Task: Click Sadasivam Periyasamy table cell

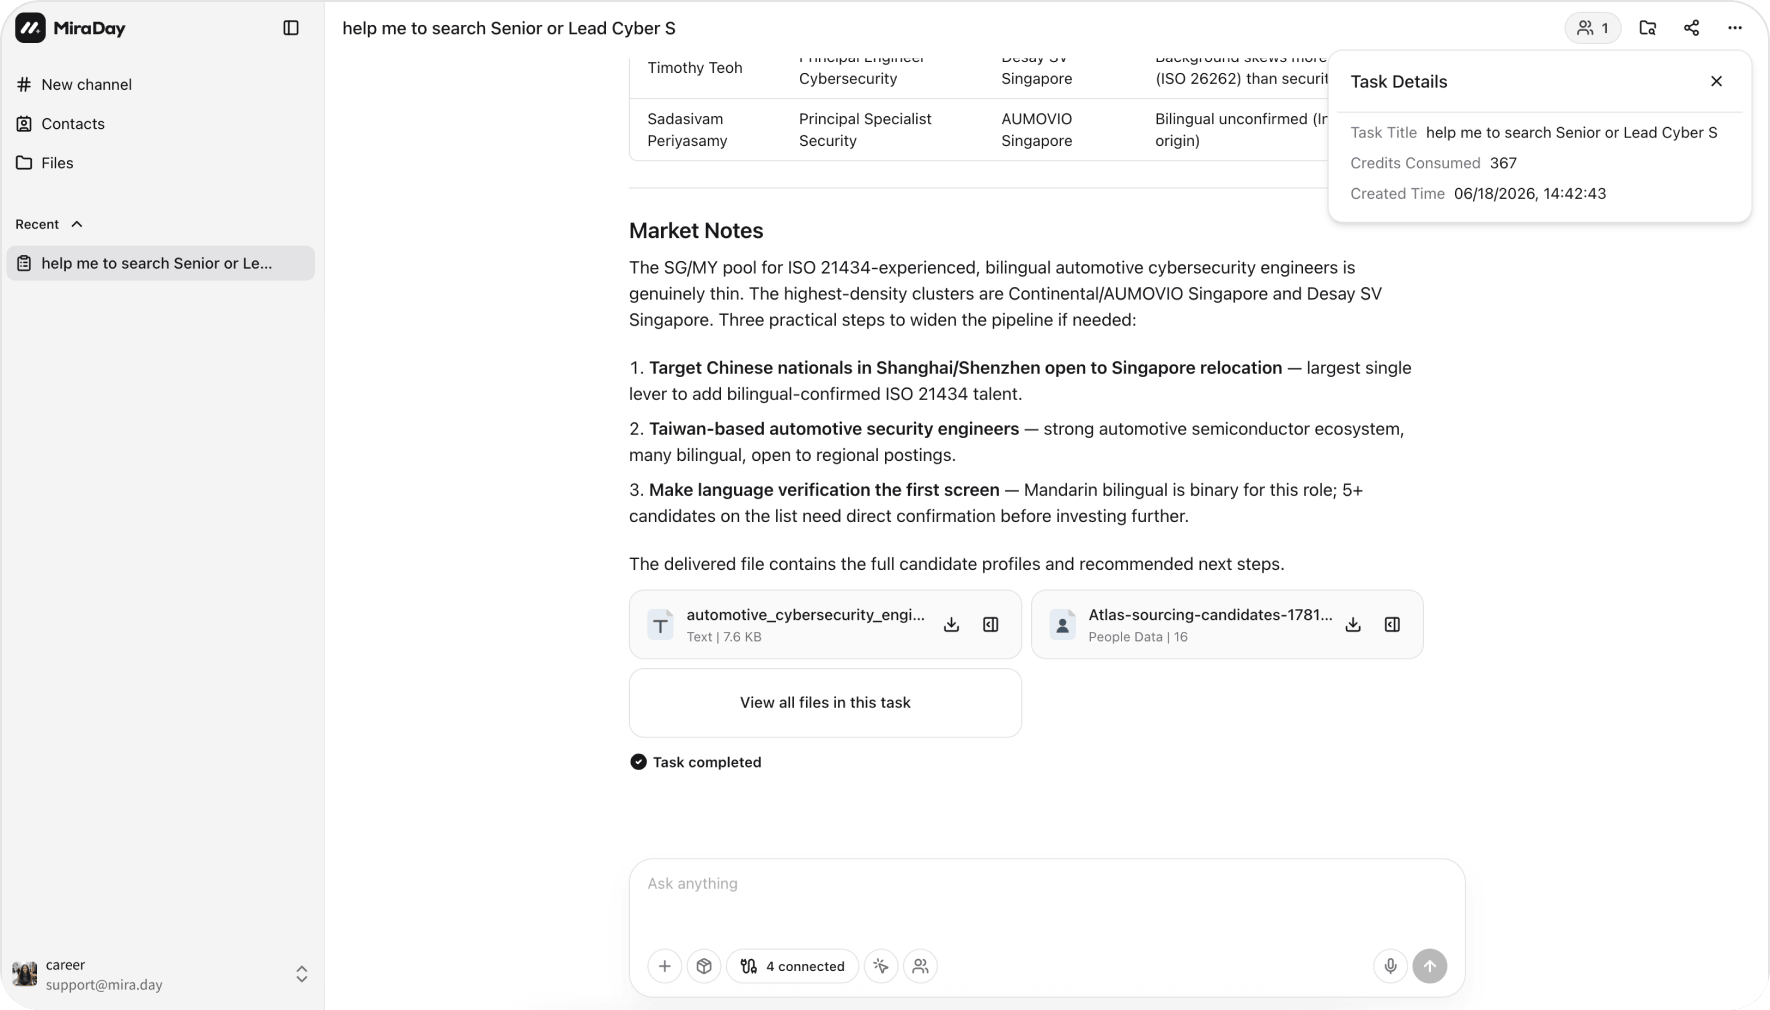Action: pos(687,130)
